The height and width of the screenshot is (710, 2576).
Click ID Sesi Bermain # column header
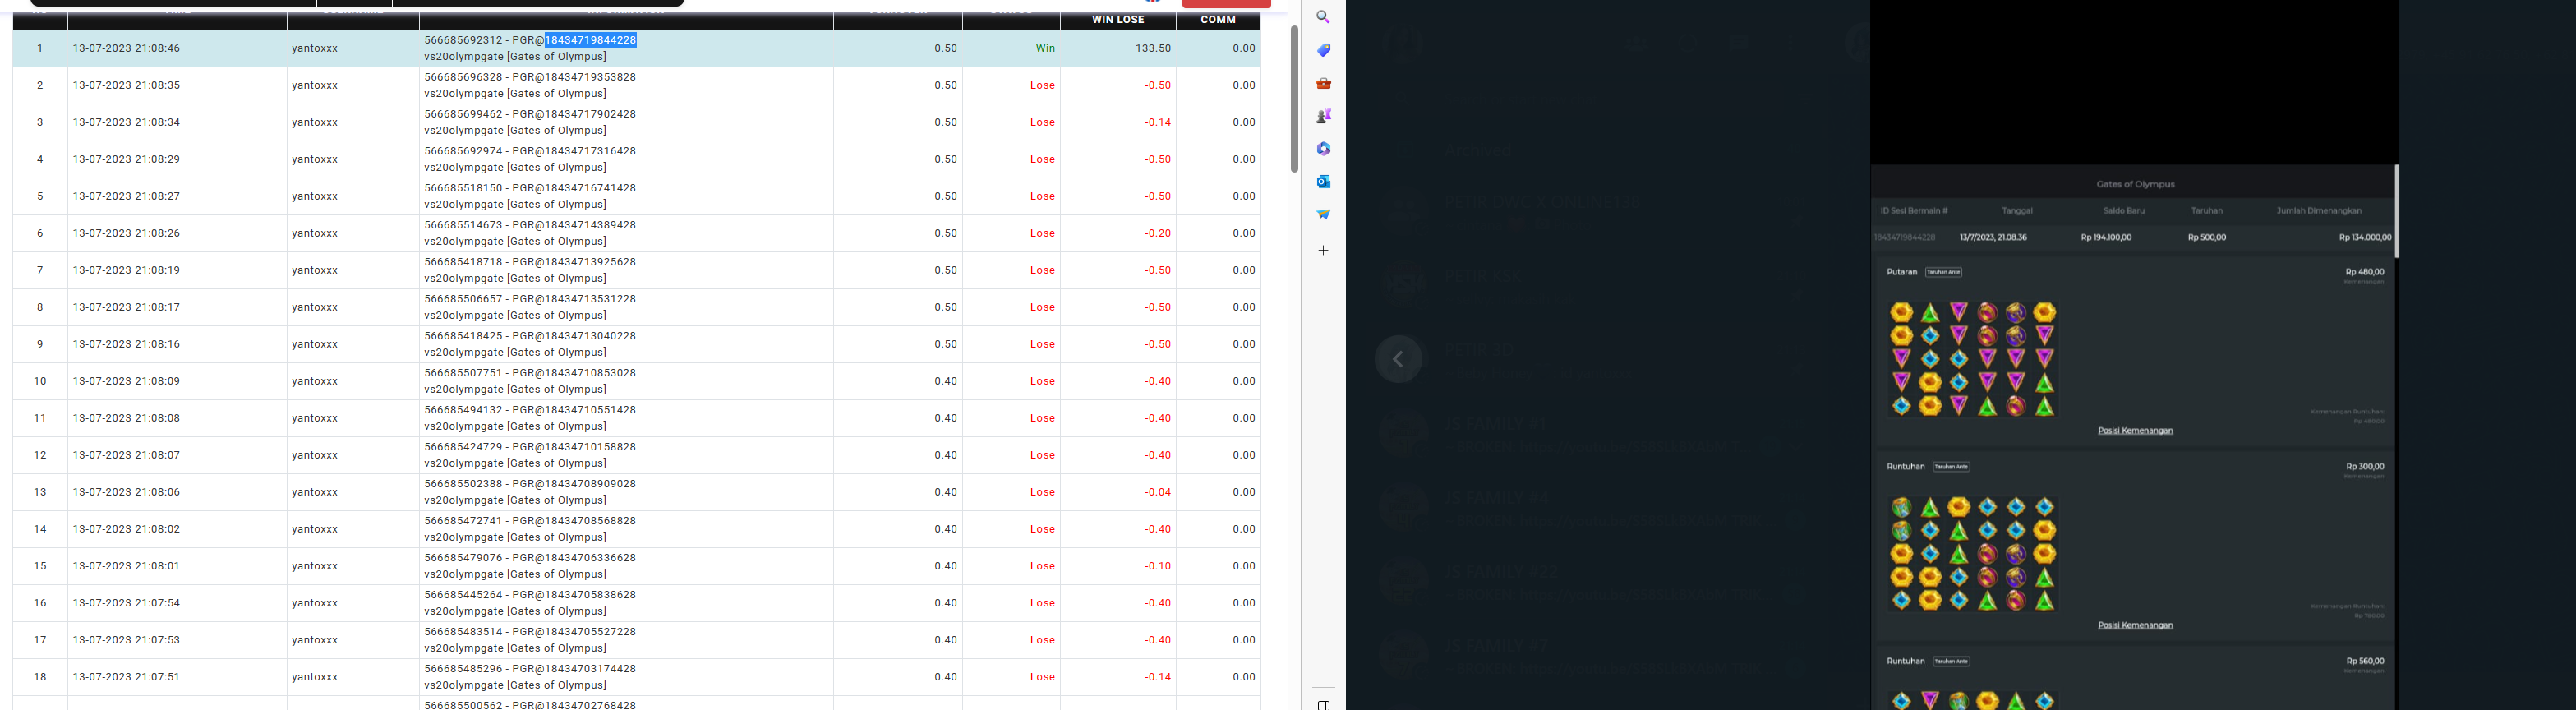[1914, 211]
